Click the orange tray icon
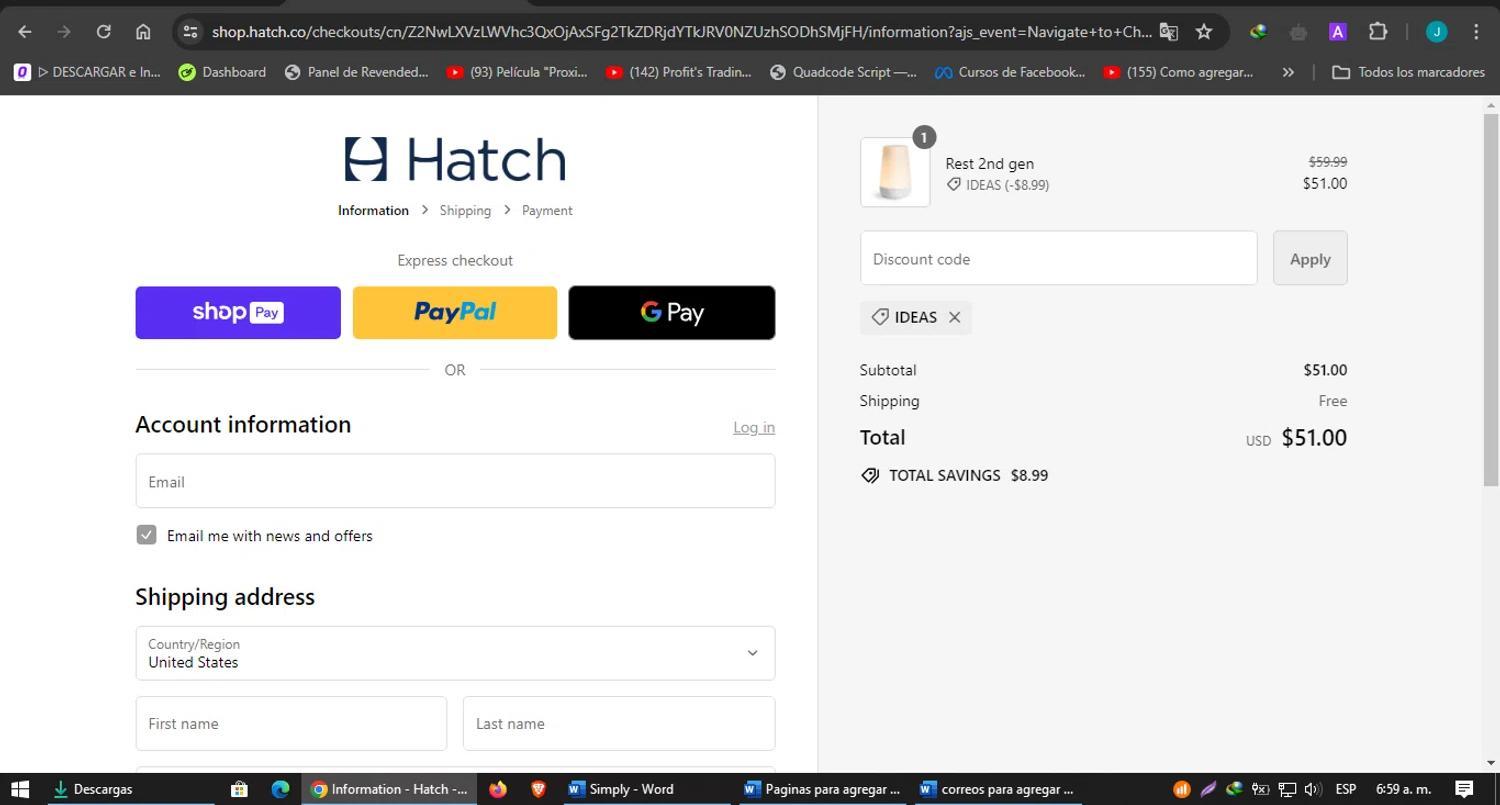Screen dimensions: 1500x805 click(x=1181, y=789)
